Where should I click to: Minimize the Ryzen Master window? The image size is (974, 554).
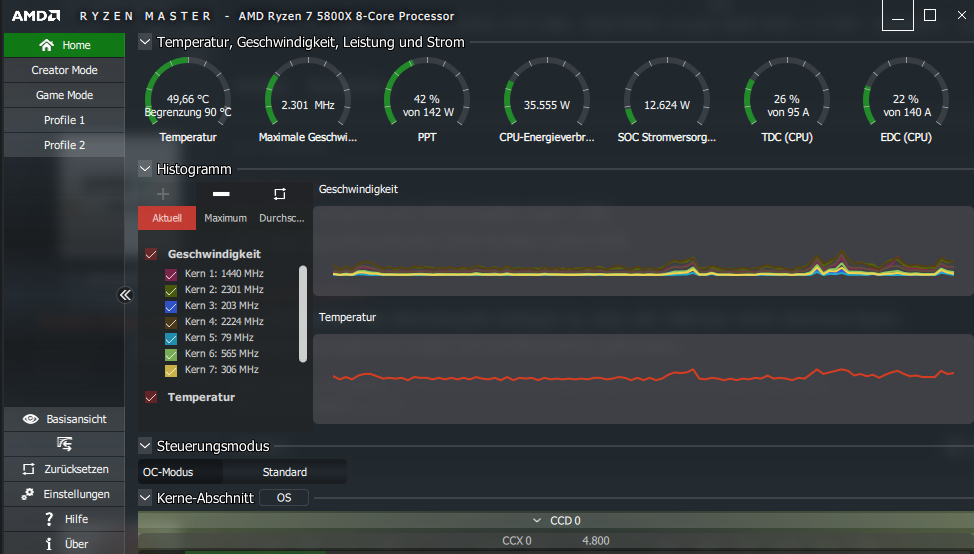(x=898, y=16)
